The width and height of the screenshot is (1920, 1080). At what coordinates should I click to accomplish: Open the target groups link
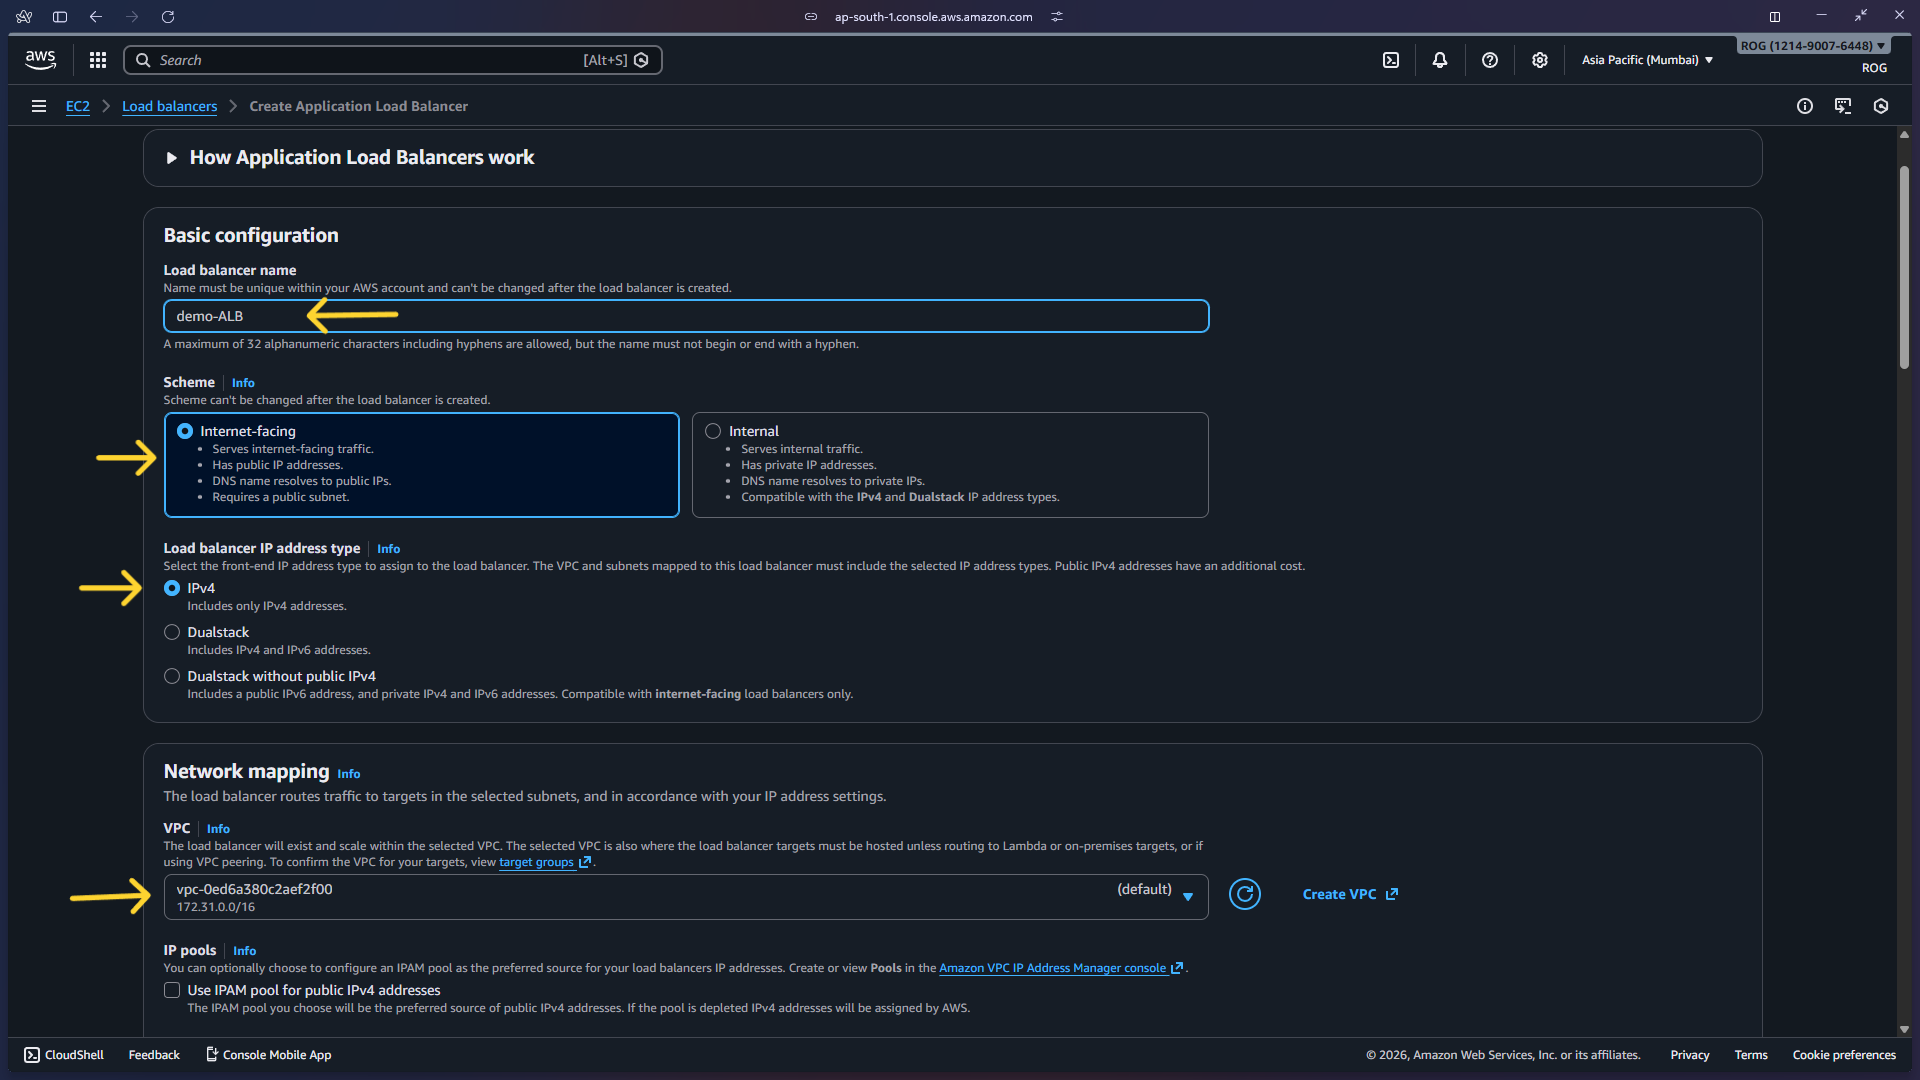[x=536, y=862]
